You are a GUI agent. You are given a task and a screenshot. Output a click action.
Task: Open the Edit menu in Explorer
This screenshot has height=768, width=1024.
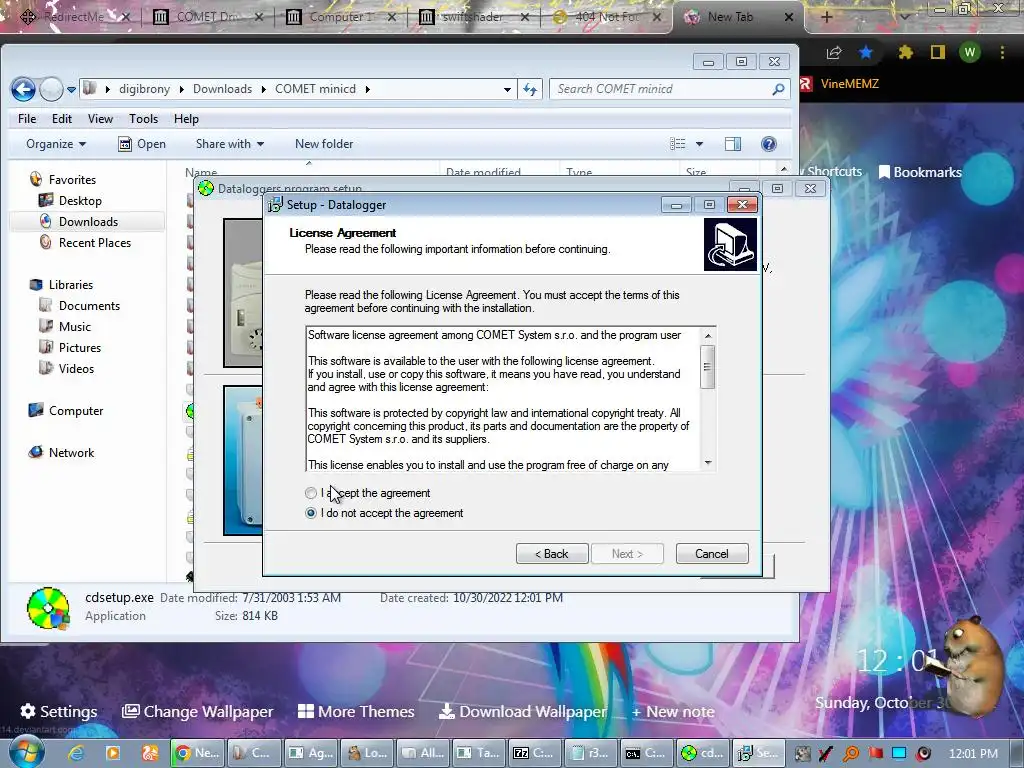pyautogui.click(x=62, y=119)
